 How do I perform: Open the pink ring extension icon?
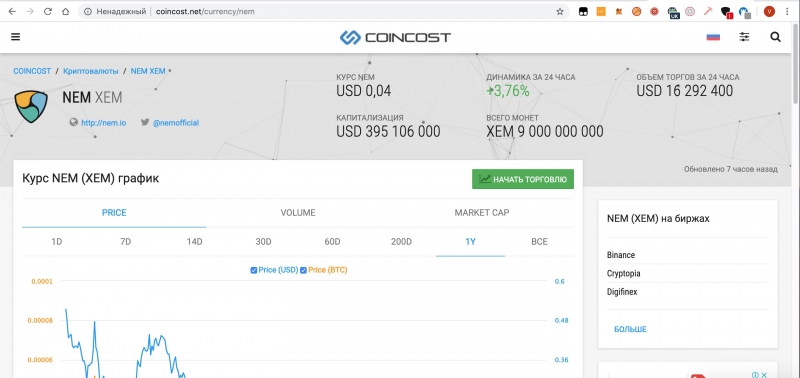(690, 11)
